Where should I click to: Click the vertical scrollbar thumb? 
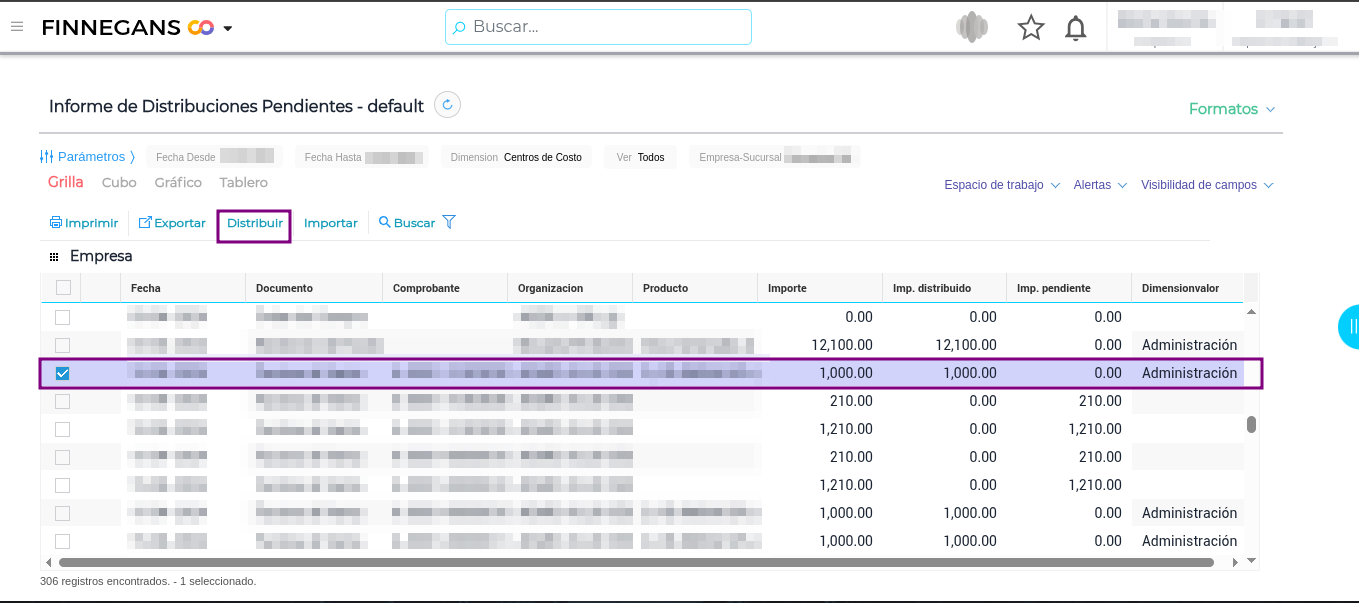tap(1251, 424)
